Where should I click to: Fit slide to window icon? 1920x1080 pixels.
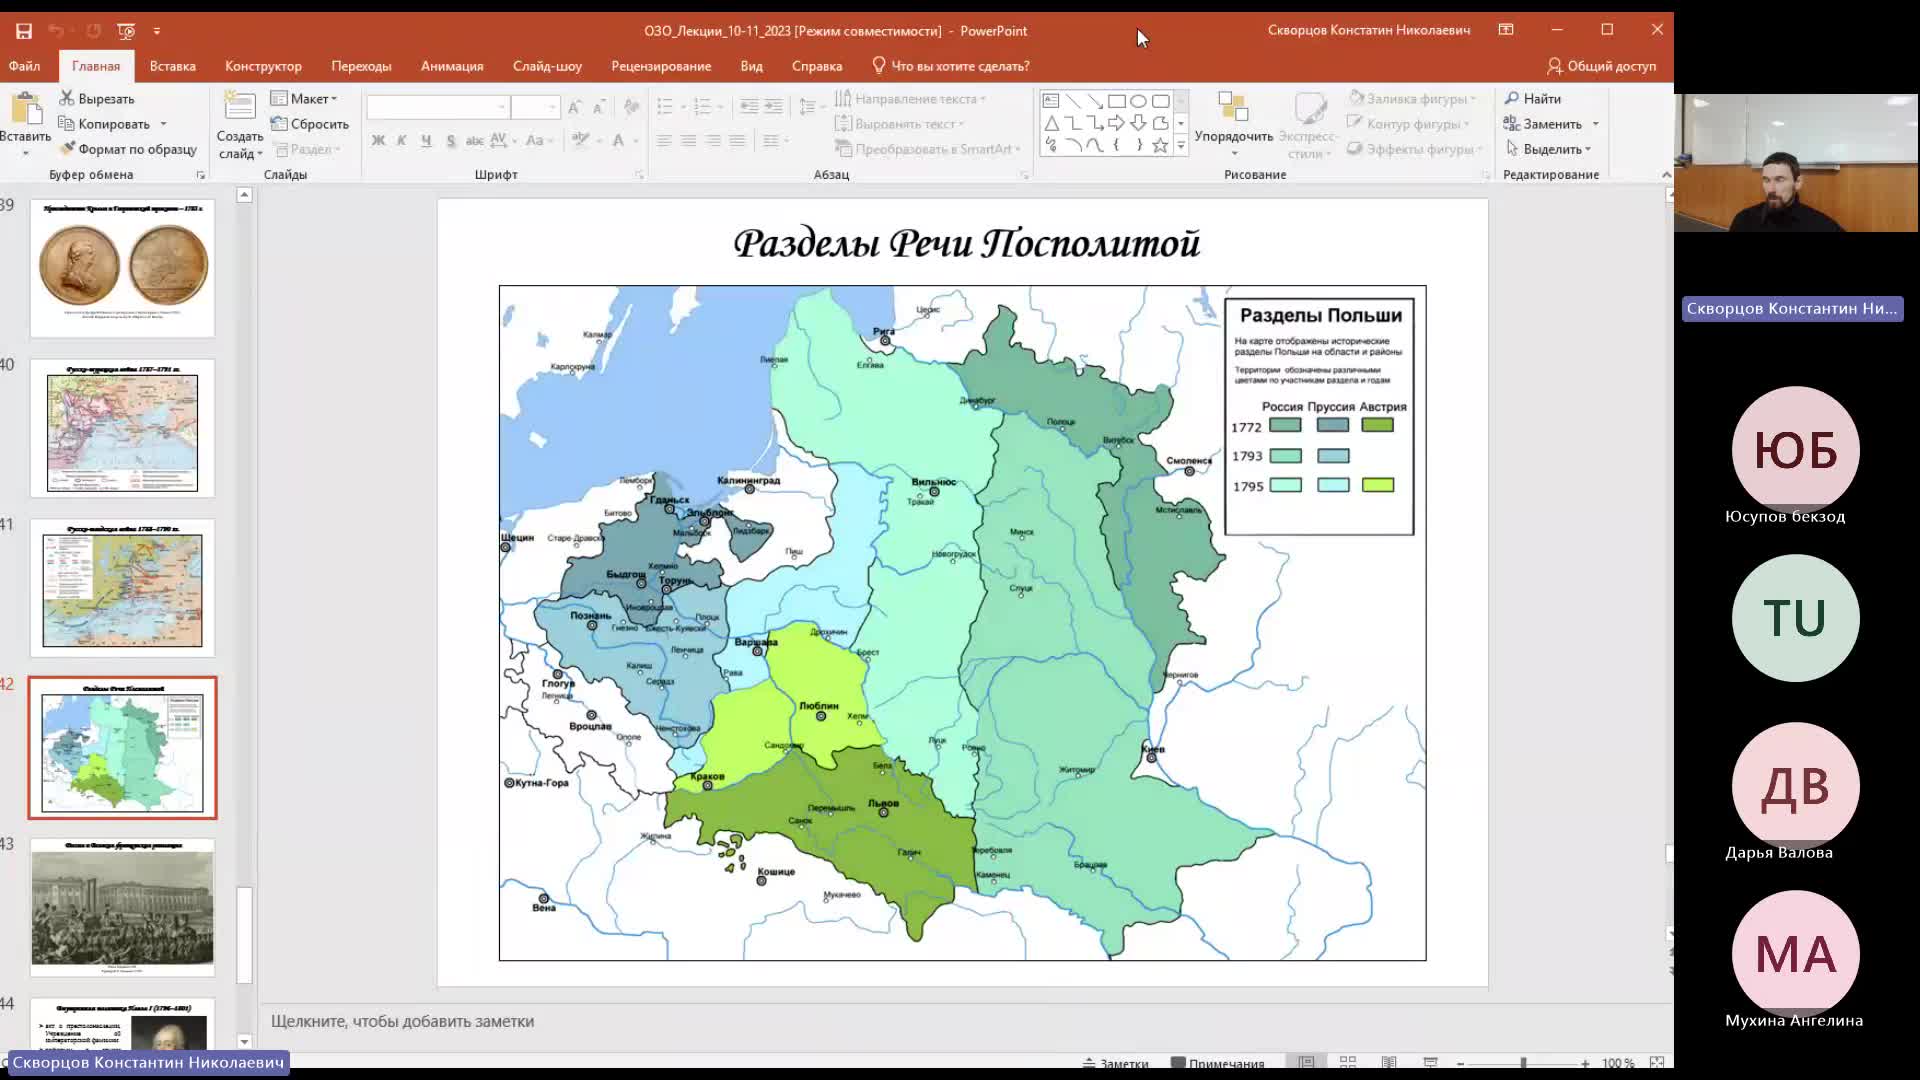[x=1657, y=1062]
